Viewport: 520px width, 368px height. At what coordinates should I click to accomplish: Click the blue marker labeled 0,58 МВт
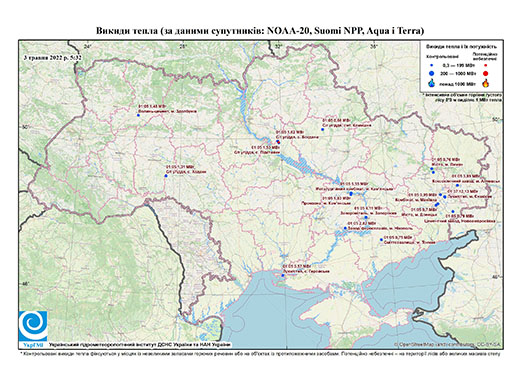click(x=322, y=129)
